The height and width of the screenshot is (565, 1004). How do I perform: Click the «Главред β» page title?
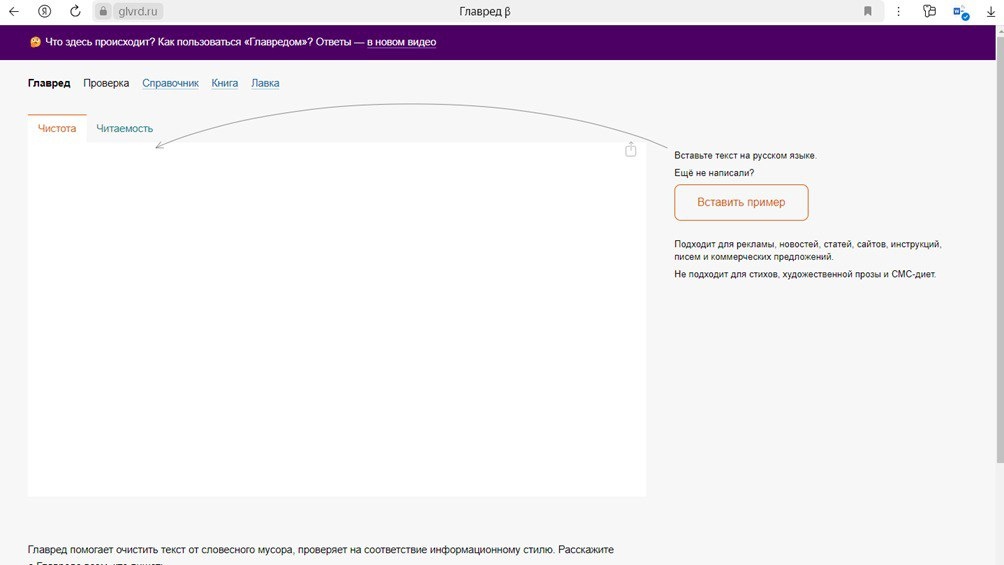(485, 12)
